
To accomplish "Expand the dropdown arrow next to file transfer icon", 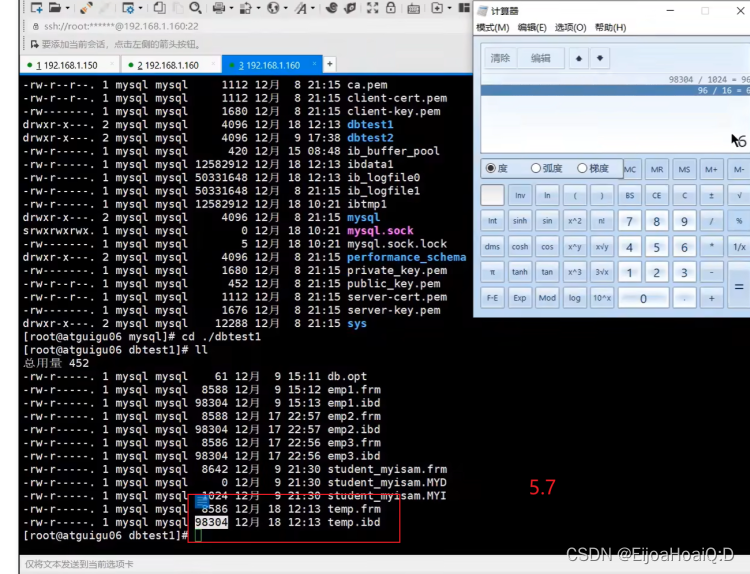I will click(x=258, y=8).
